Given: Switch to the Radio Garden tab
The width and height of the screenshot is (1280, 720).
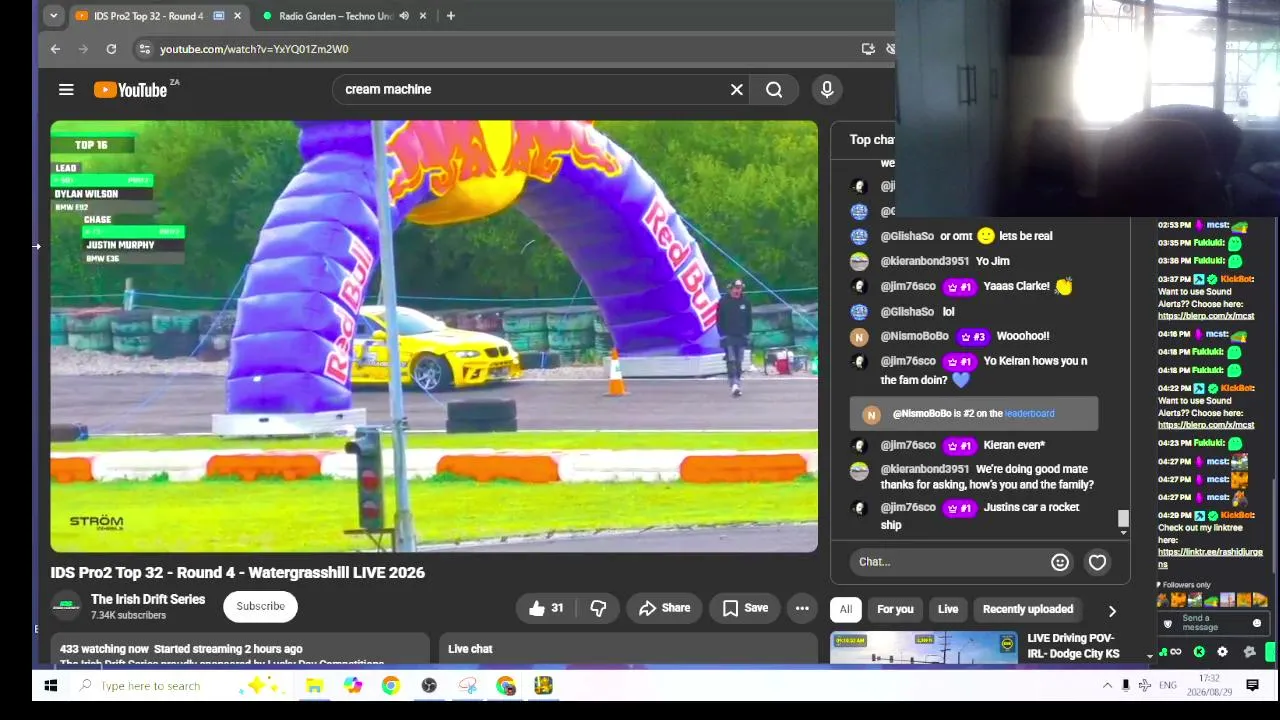Looking at the screenshot, I should (x=335, y=16).
